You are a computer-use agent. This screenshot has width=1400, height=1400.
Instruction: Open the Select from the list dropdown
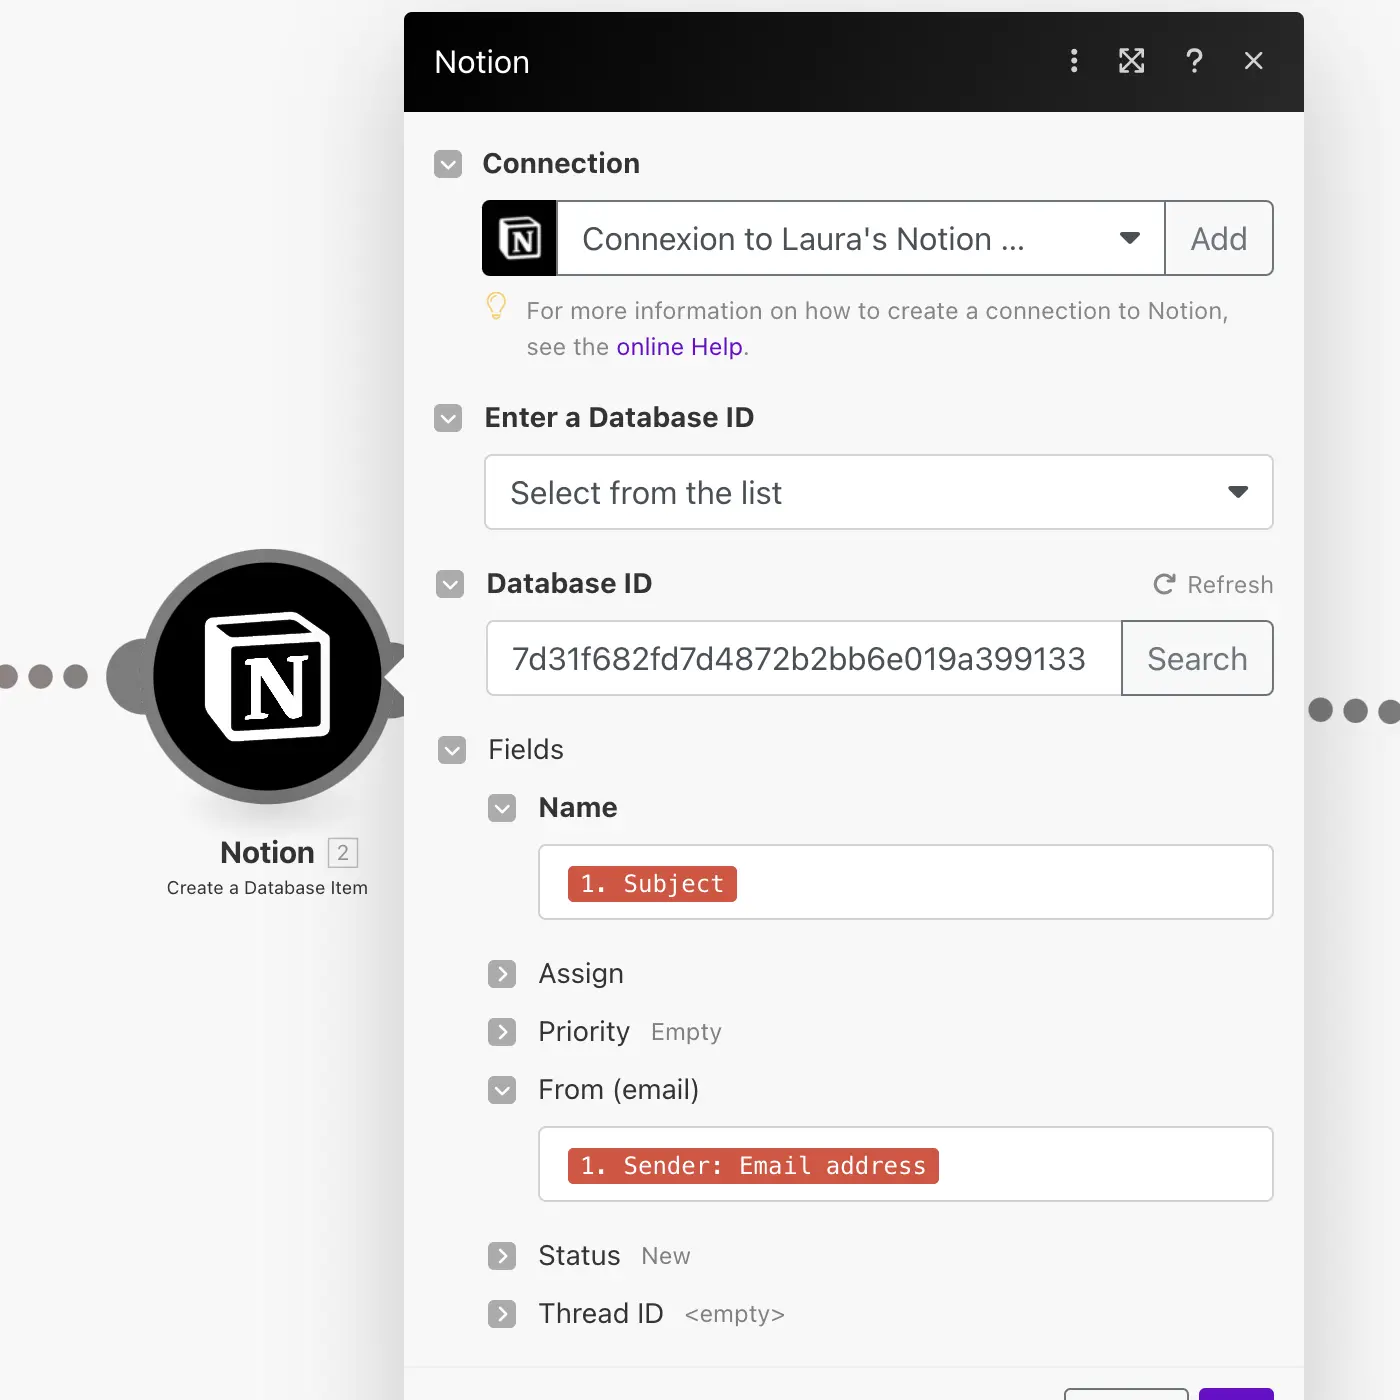(878, 492)
